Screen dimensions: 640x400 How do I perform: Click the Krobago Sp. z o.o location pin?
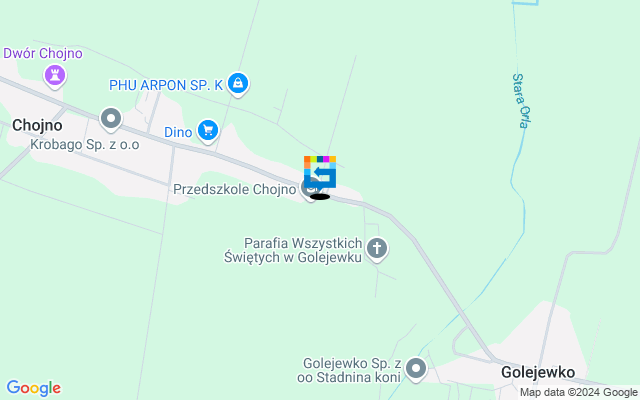pyautogui.click(x=111, y=119)
